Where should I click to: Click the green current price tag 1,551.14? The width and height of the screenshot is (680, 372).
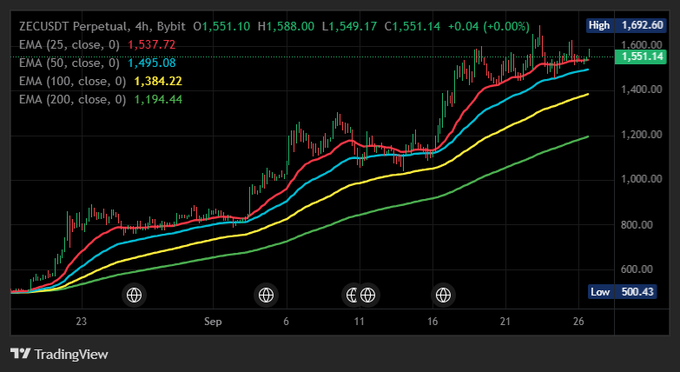pyautogui.click(x=641, y=56)
